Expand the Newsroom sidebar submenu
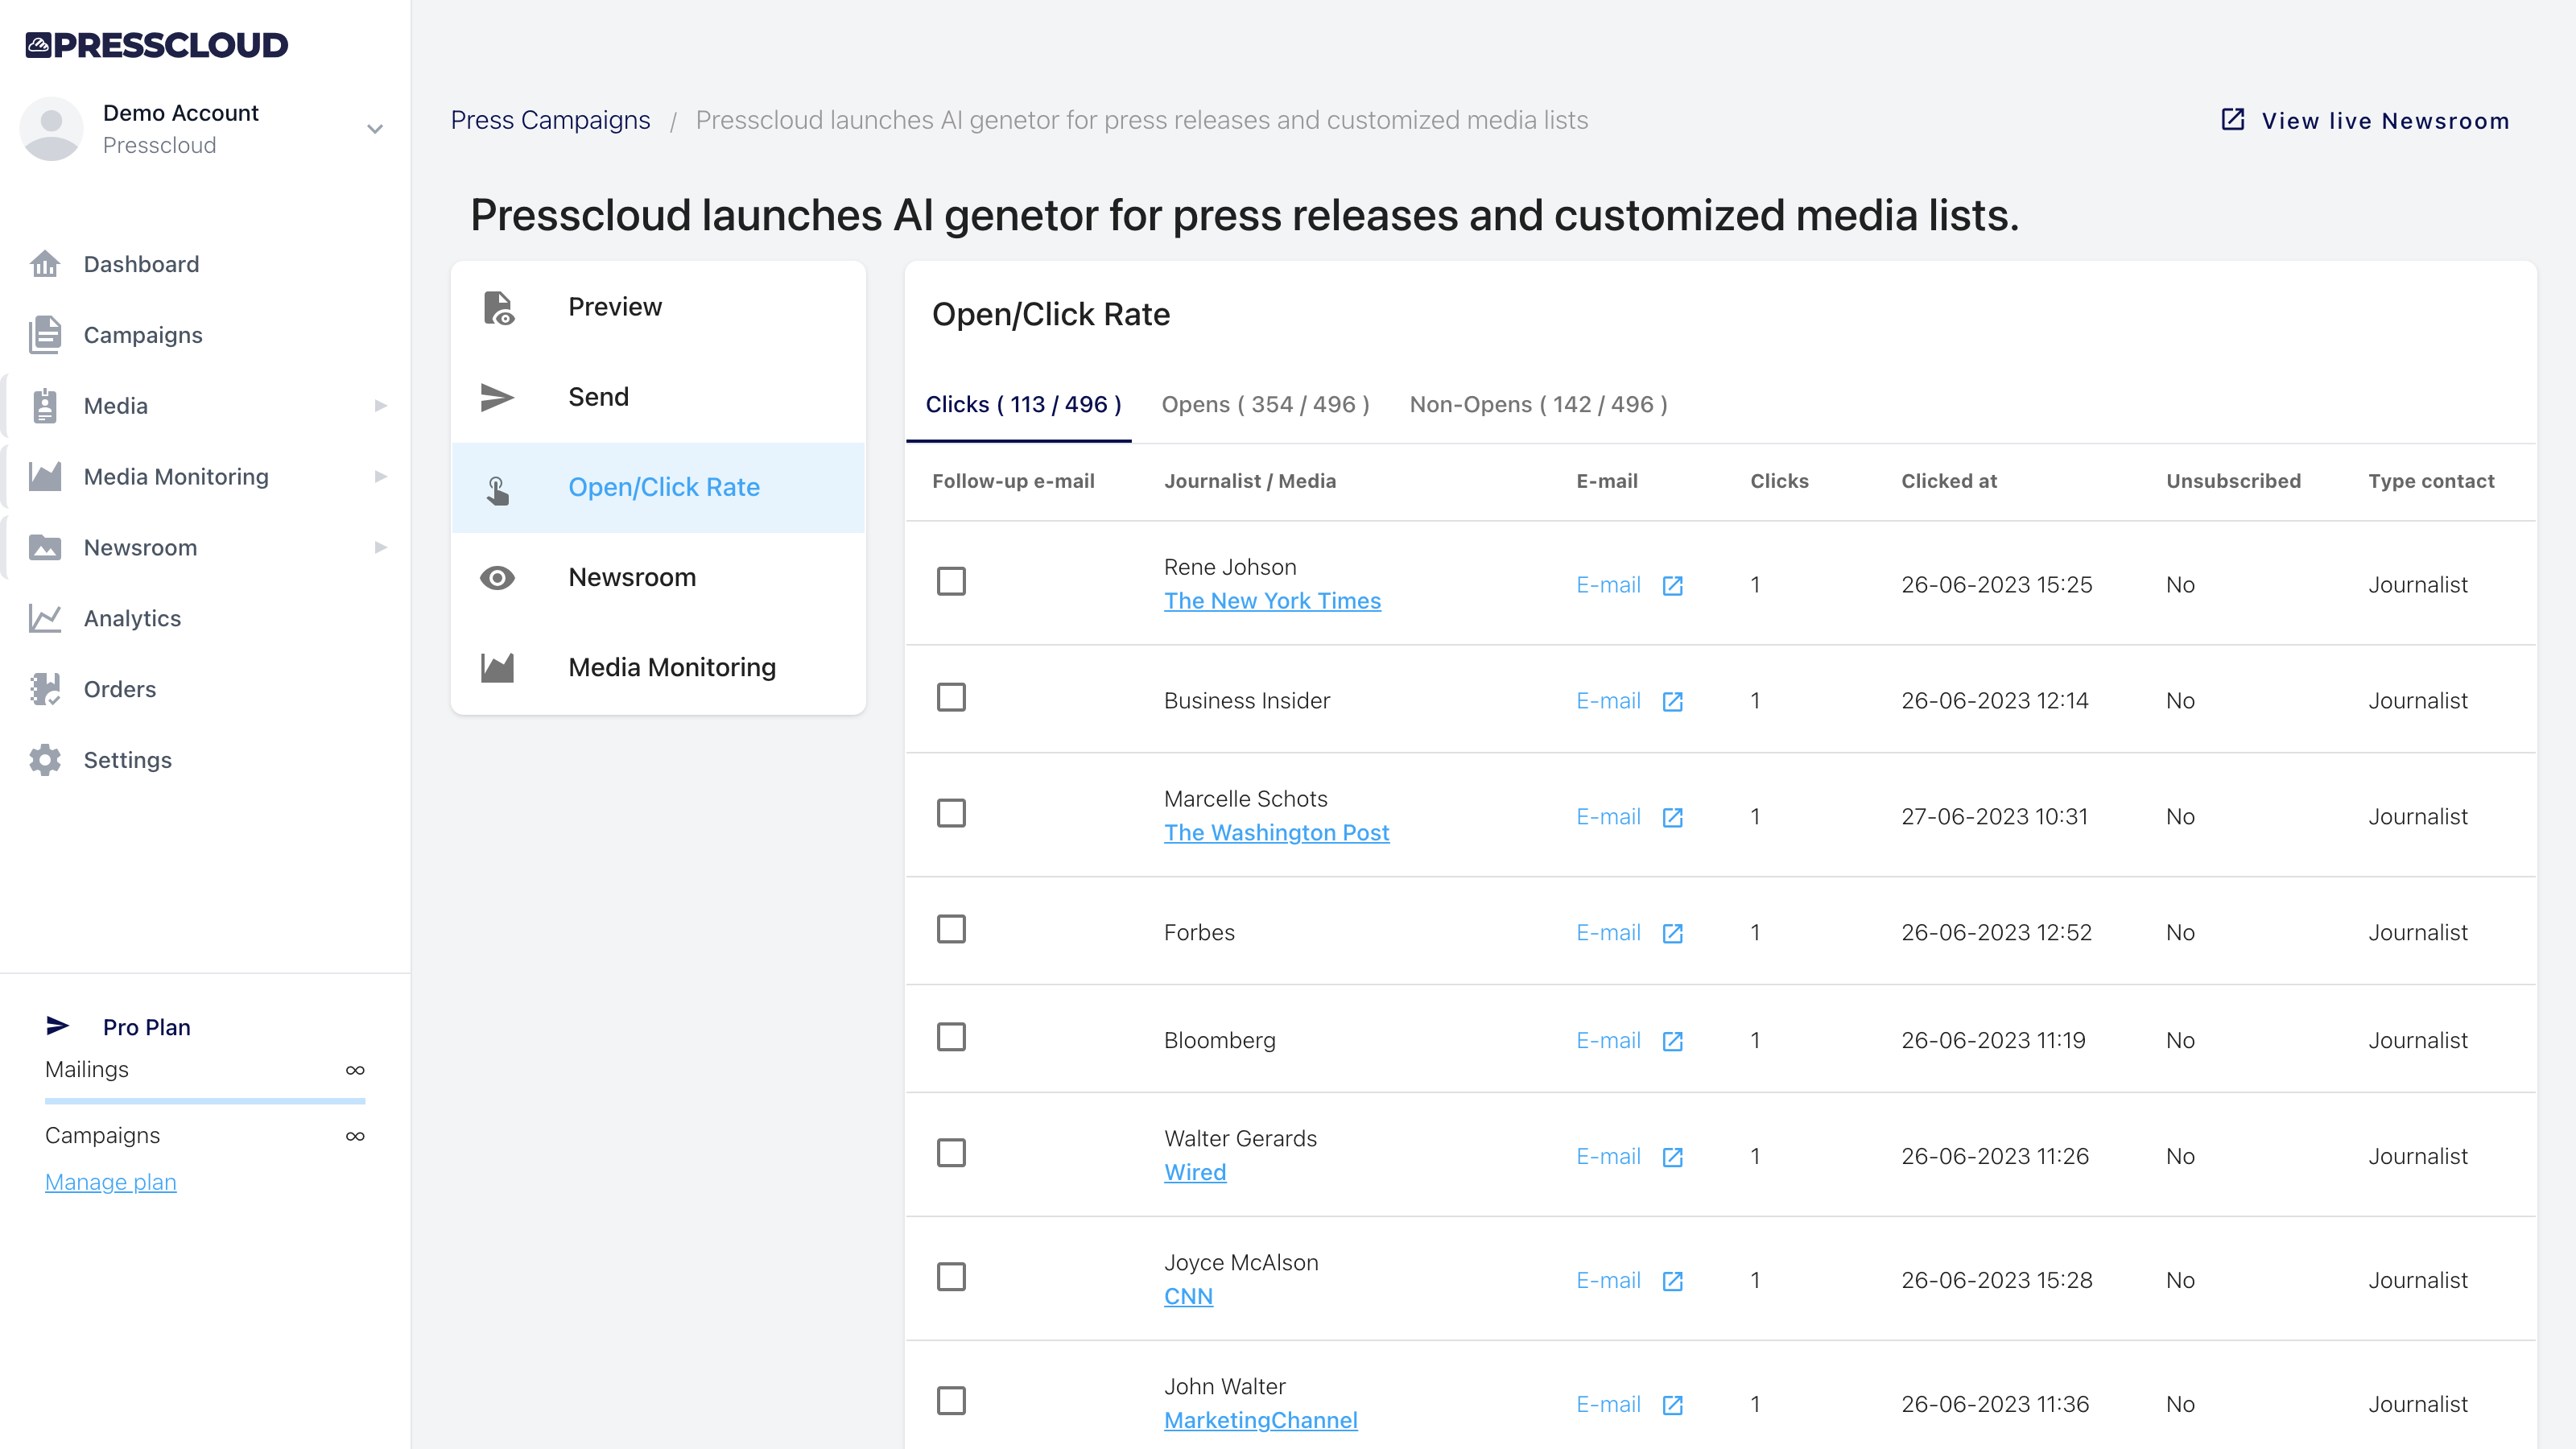Image resolution: width=2576 pixels, height=1449 pixels. (x=380, y=547)
